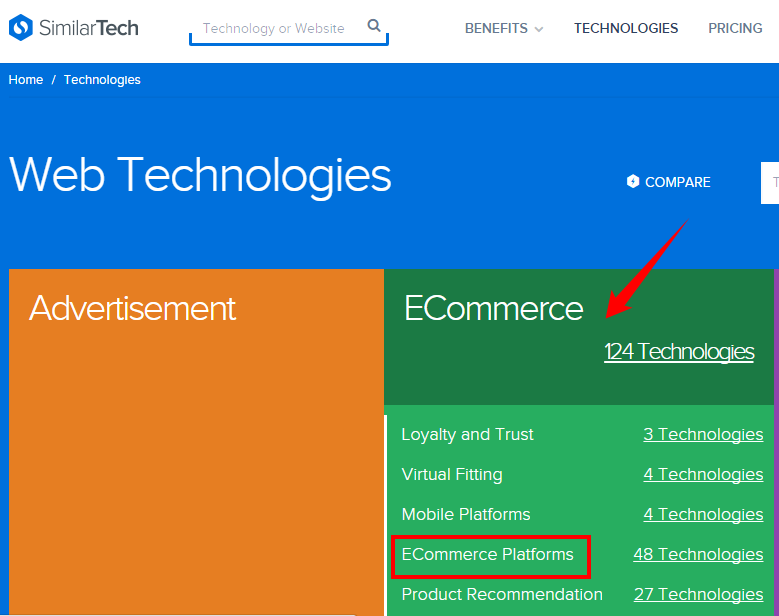Click the Technologies breadcrumb link
This screenshot has height=616, width=779.
102,80
